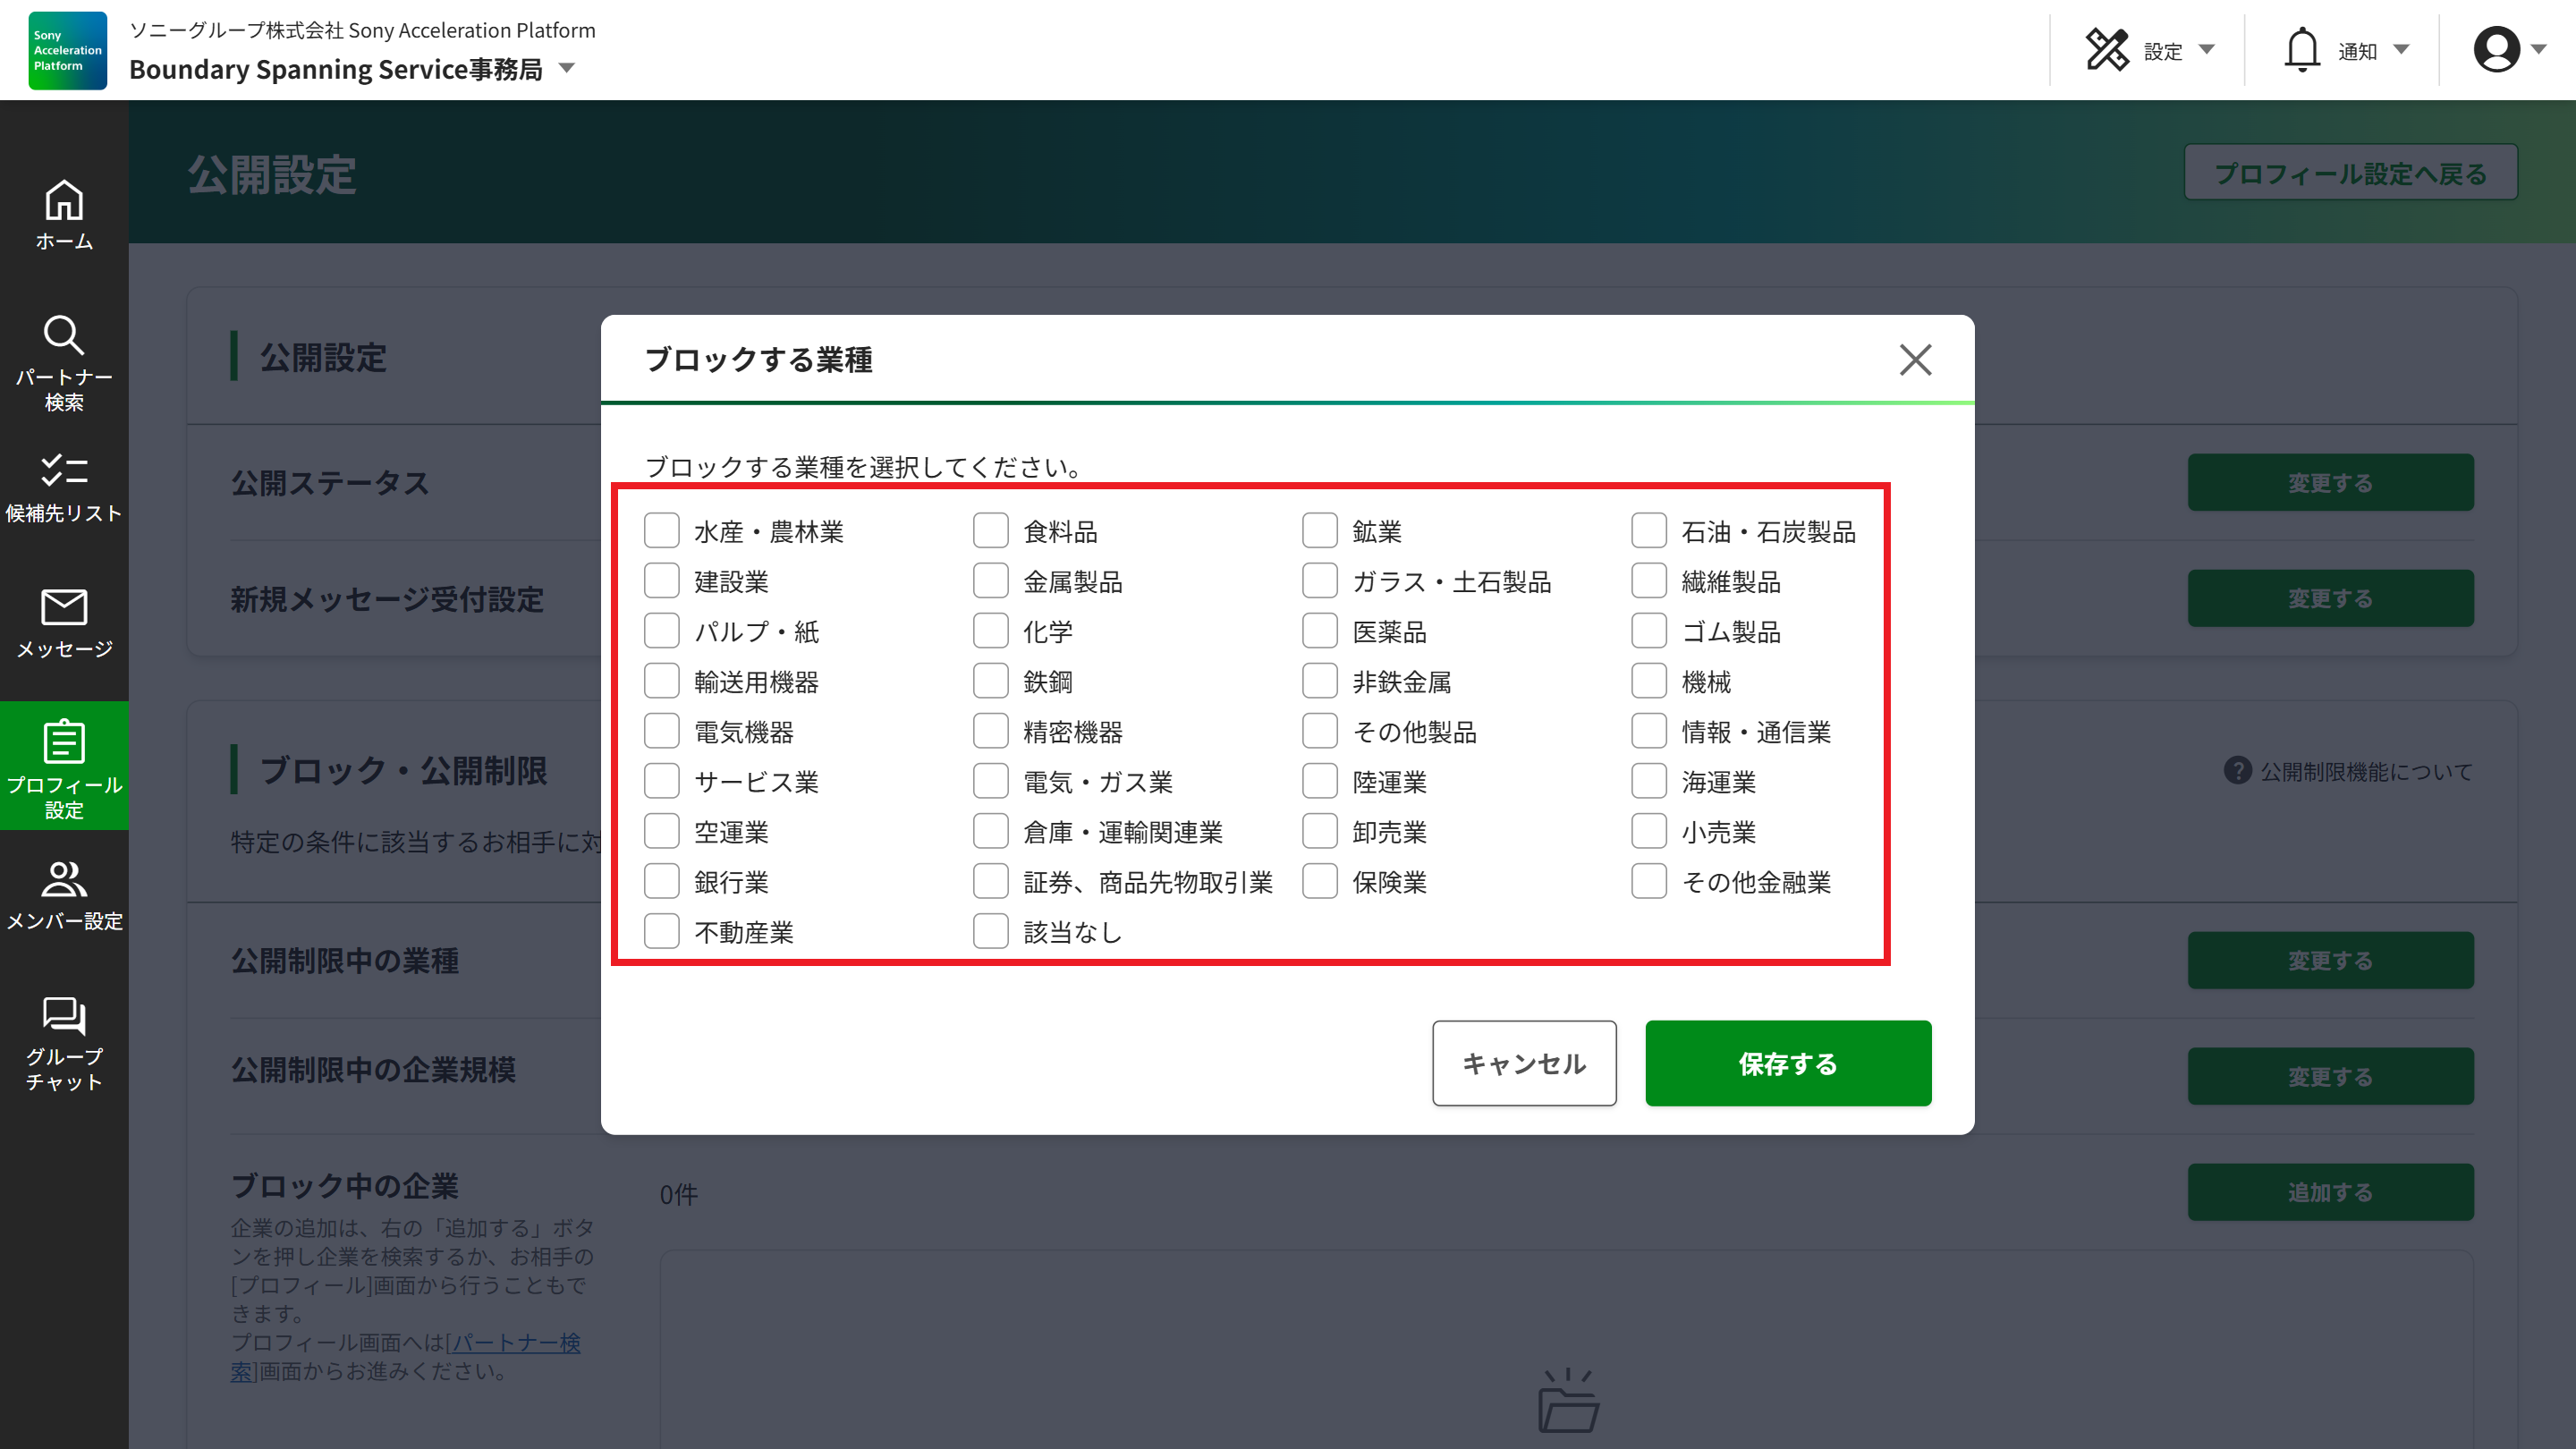Click the キャンセル button

coord(1523,1063)
